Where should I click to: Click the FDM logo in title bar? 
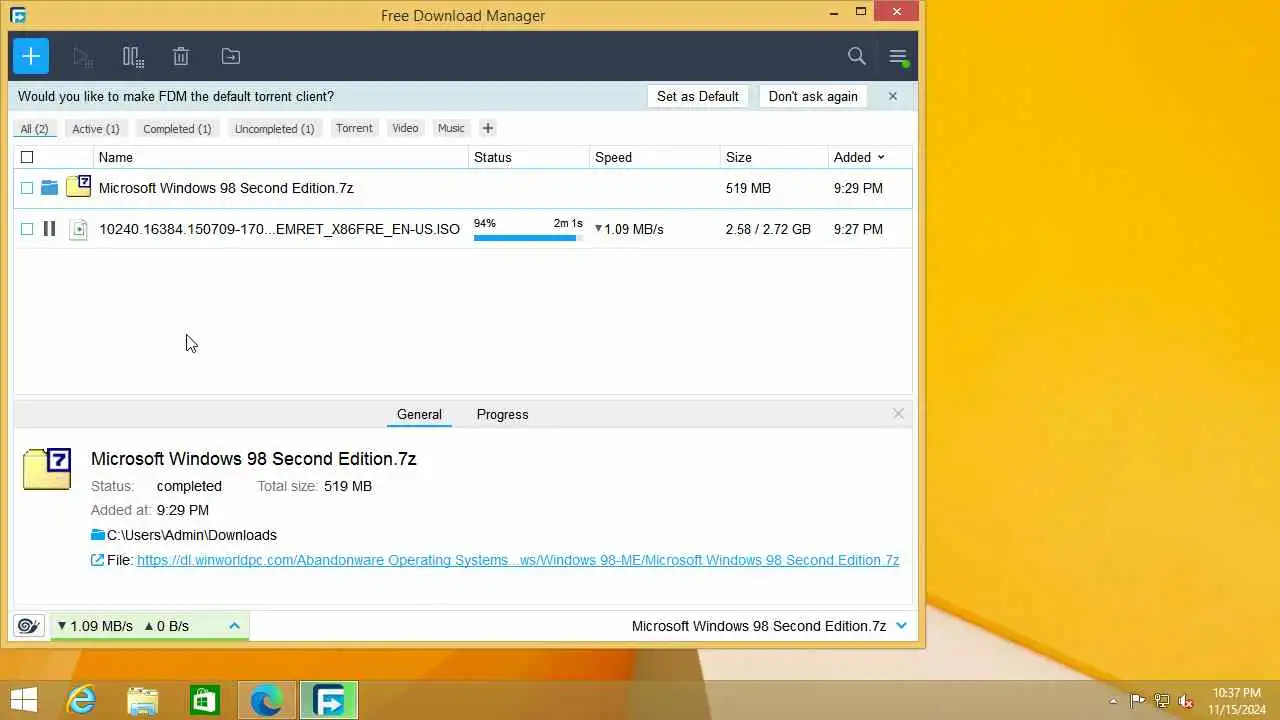(17, 15)
